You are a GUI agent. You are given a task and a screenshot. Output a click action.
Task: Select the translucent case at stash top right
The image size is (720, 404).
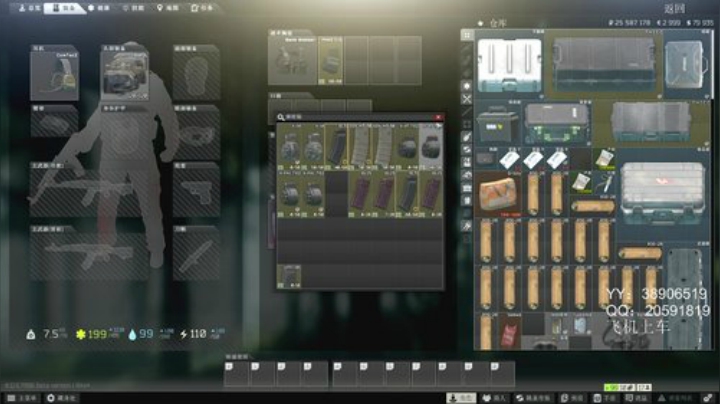[687, 65]
